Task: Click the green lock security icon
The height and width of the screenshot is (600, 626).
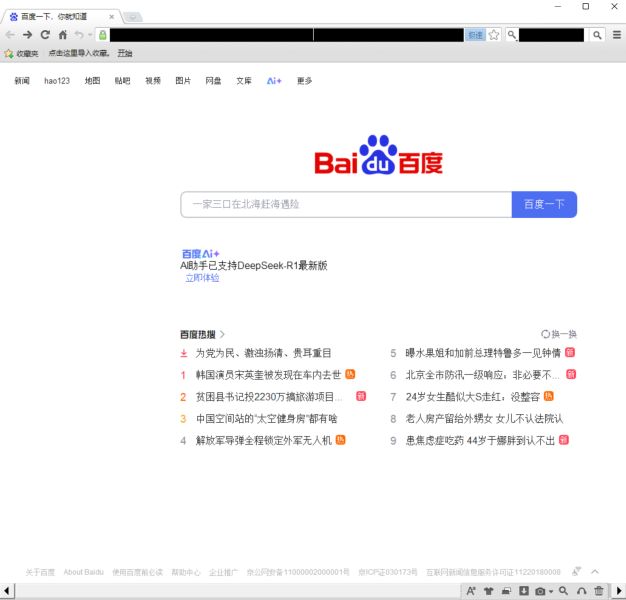Action: [x=103, y=35]
